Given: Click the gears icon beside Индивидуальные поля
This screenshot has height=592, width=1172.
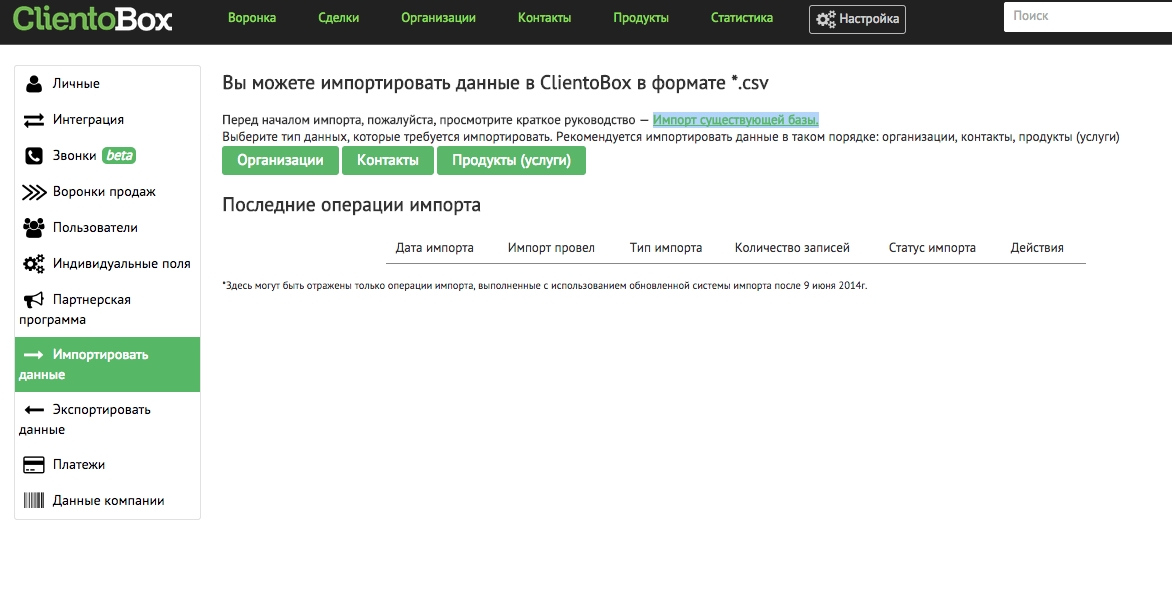Looking at the screenshot, I should [x=34, y=264].
